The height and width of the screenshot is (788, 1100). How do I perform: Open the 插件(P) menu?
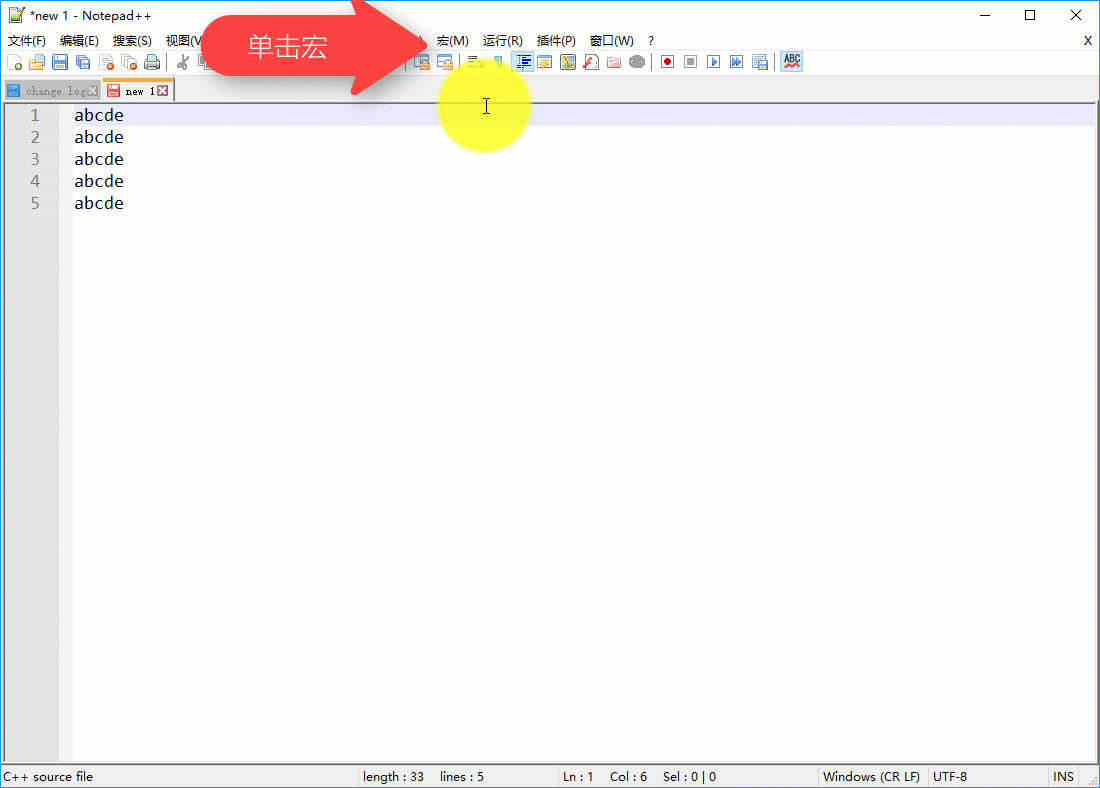click(556, 40)
